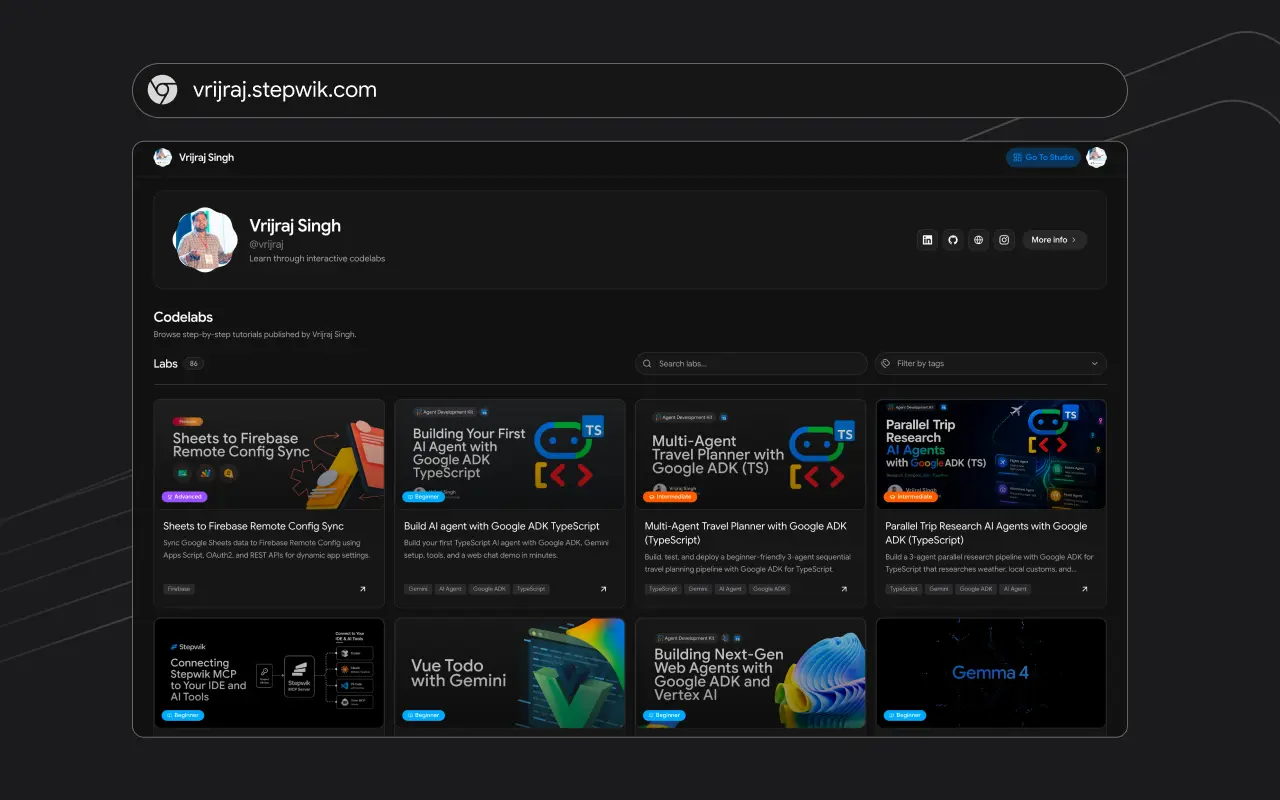The image size is (1280, 800).
Task: Open Vrijraj Singh's LinkedIn profile icon
Action: [927, 240]
